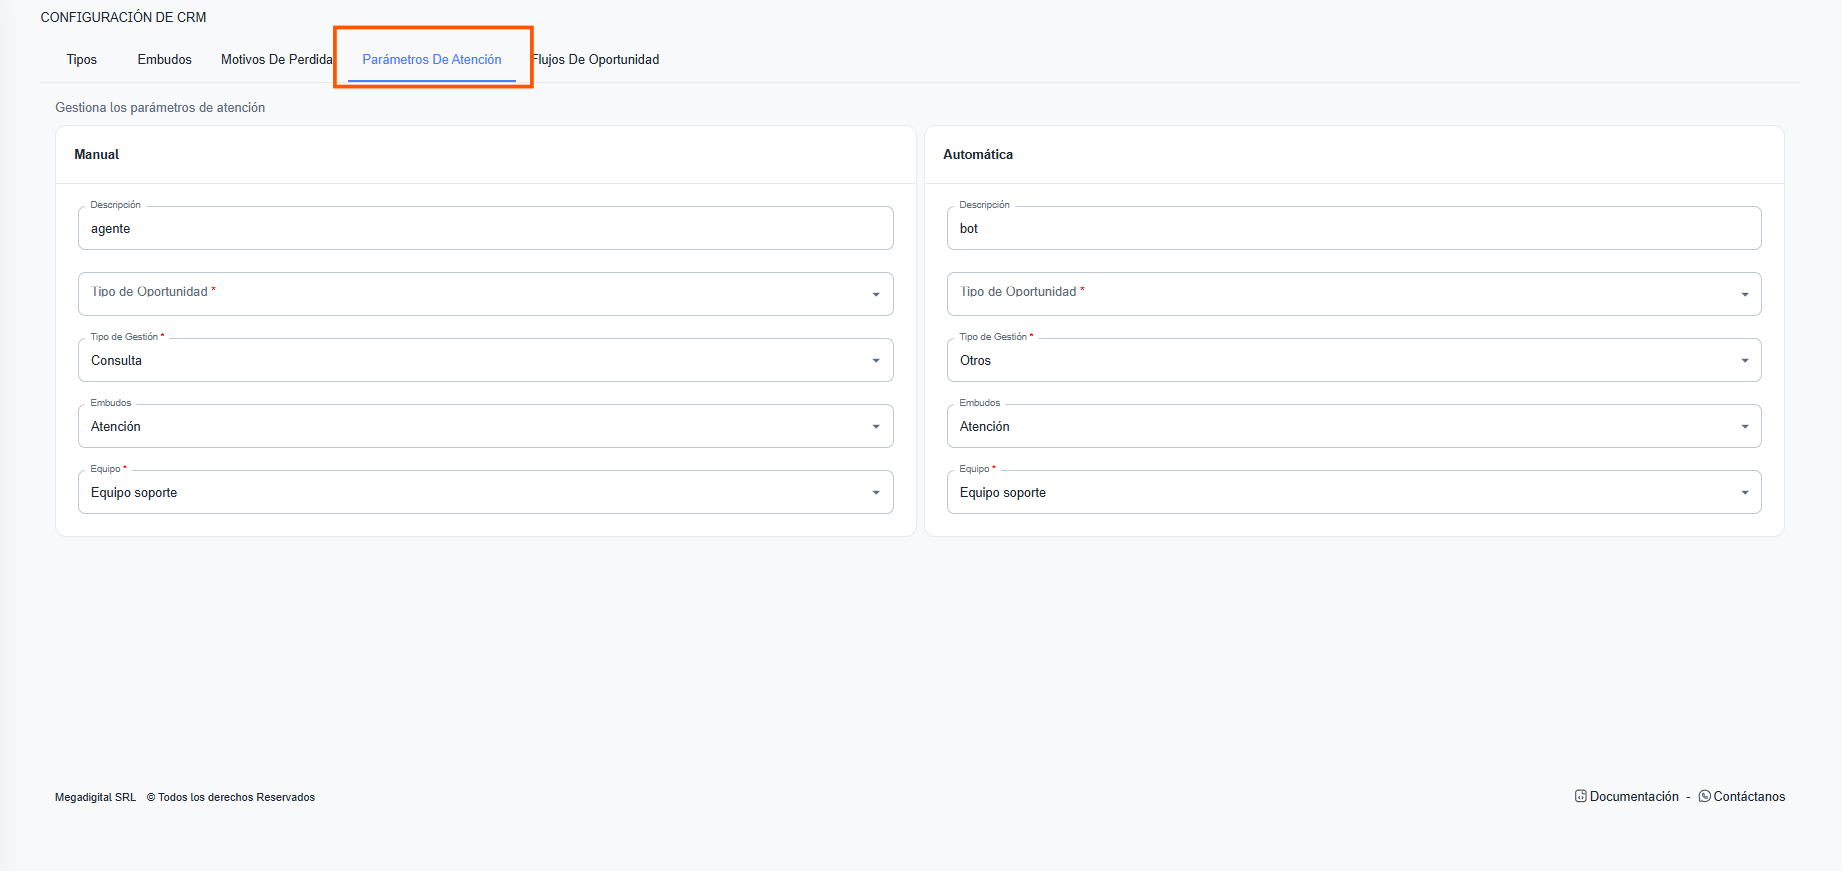Screen dimensions: 1842x871
Task: Edit the Automática Descripción field with bot
Action: point(1353,229)
